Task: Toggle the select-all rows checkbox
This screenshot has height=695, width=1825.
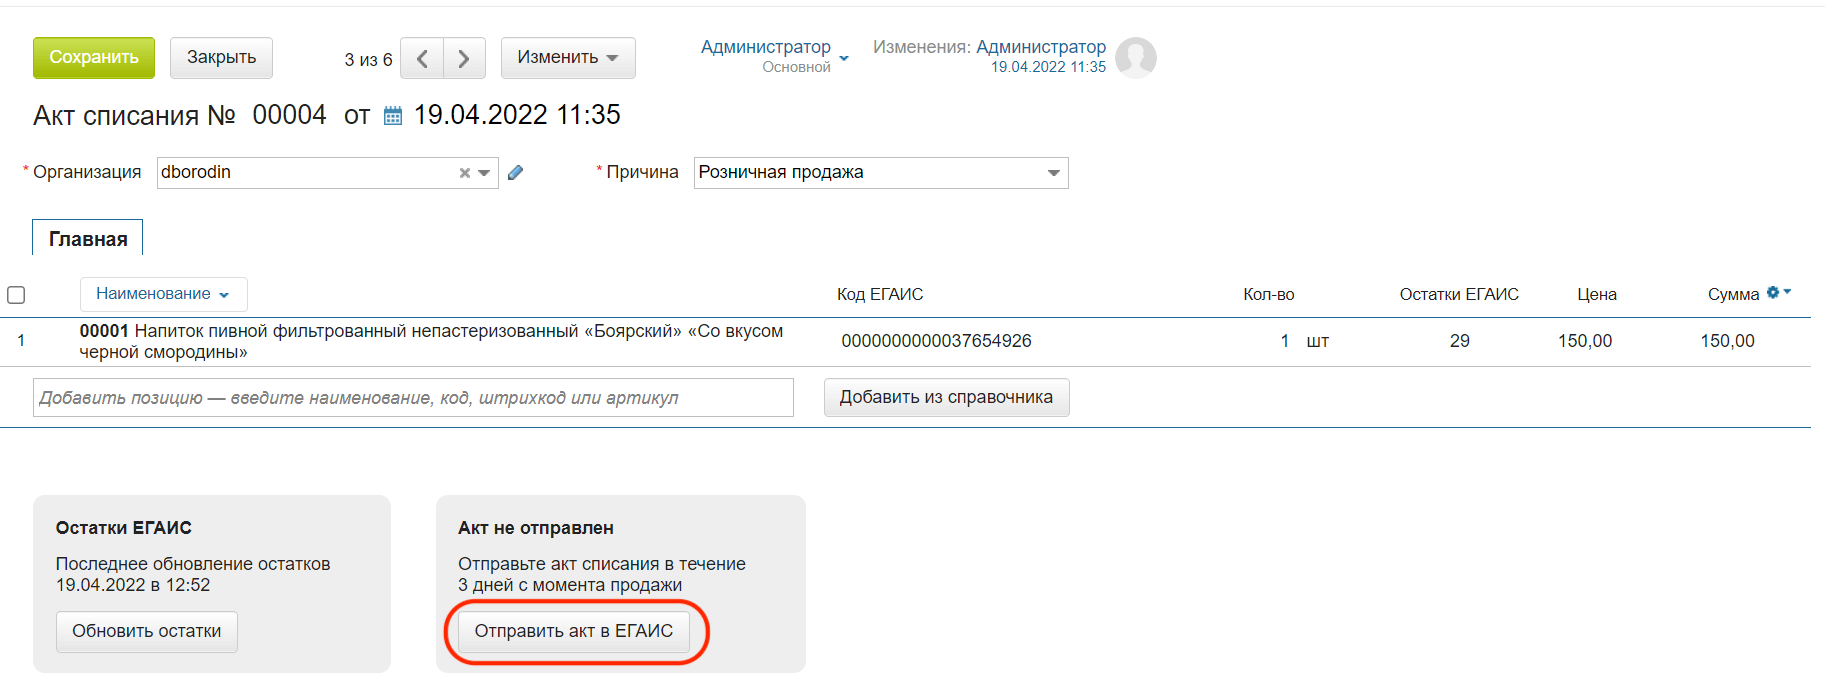Action: point(16,295)
